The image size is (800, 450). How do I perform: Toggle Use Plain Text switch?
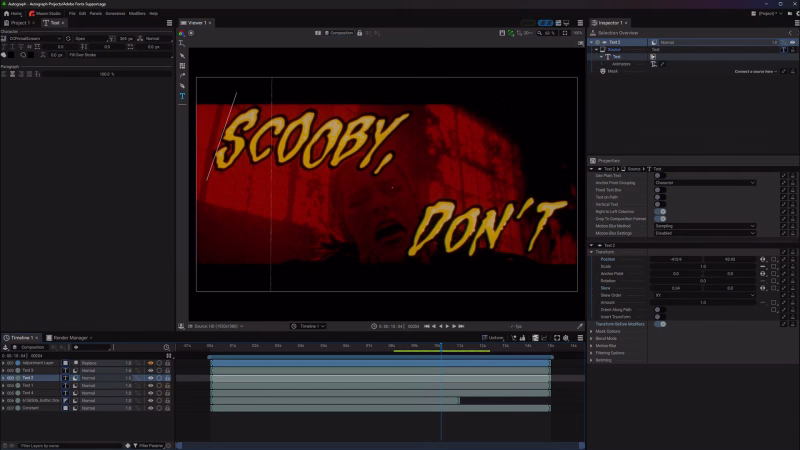659,176
